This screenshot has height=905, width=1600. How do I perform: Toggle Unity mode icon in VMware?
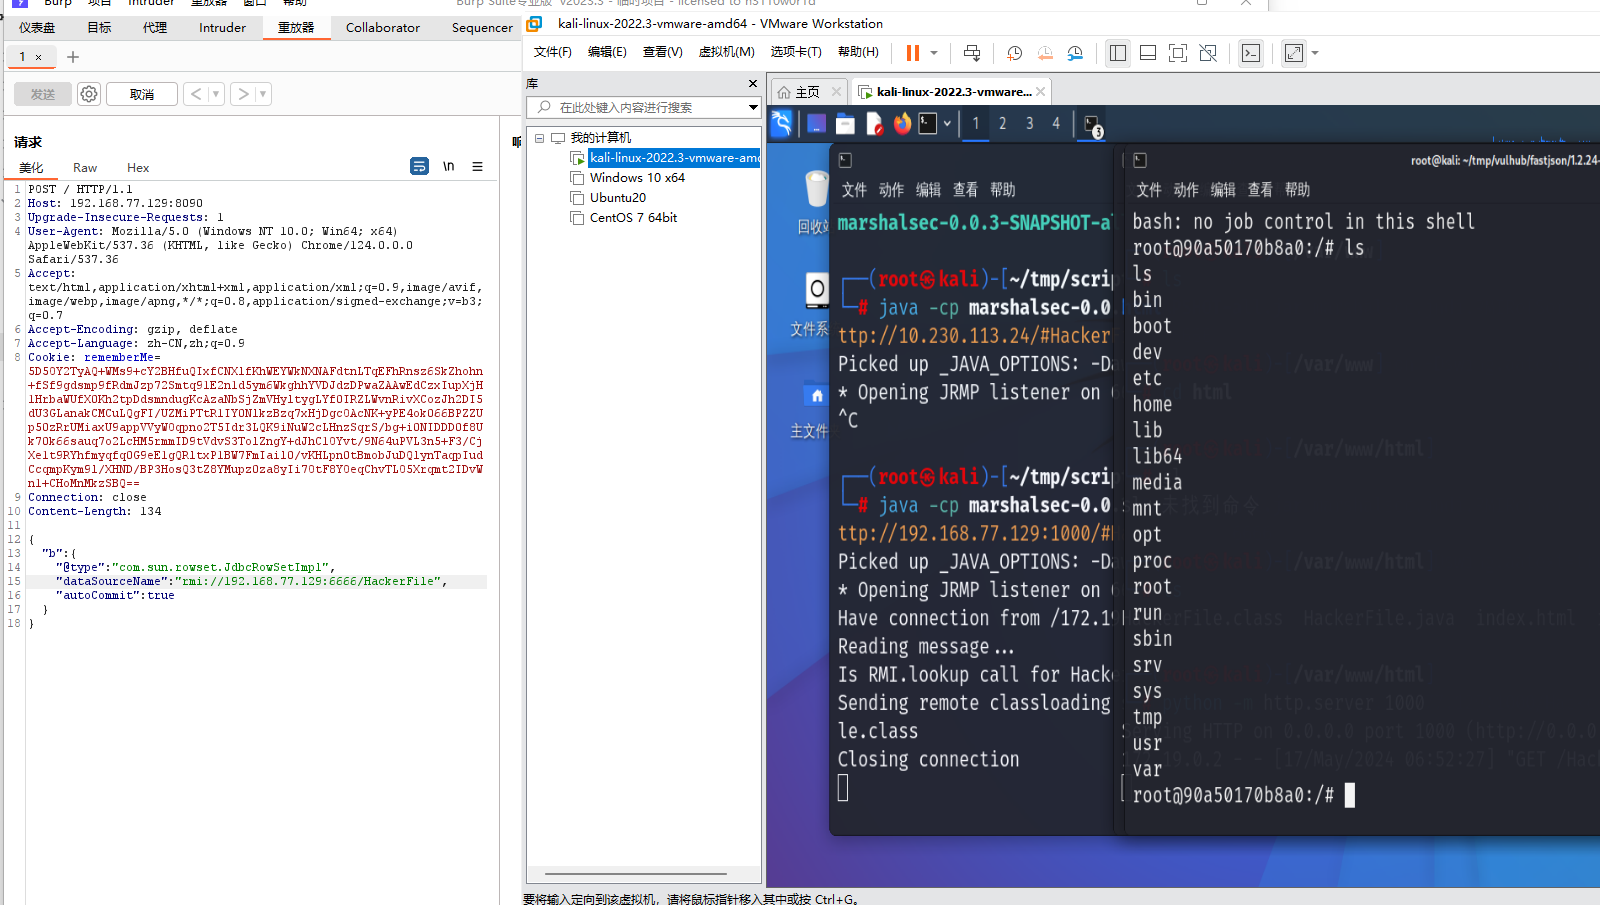point(1208,53)
